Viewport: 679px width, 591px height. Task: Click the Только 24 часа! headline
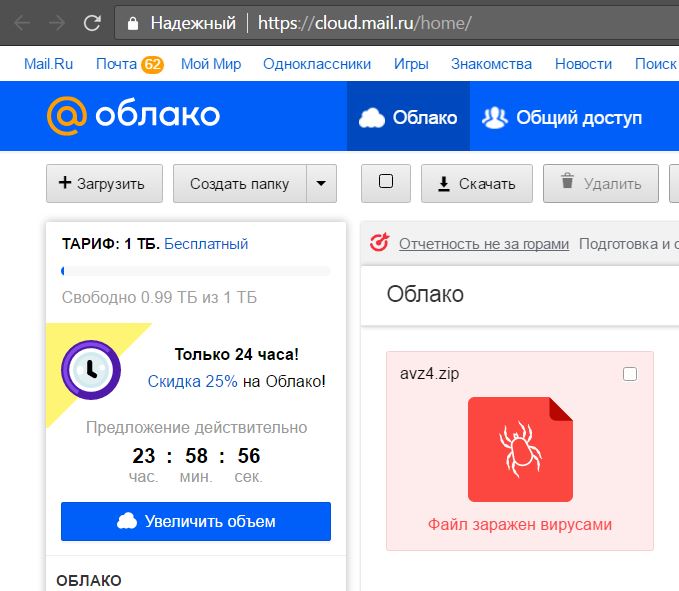tap(236, 354)
